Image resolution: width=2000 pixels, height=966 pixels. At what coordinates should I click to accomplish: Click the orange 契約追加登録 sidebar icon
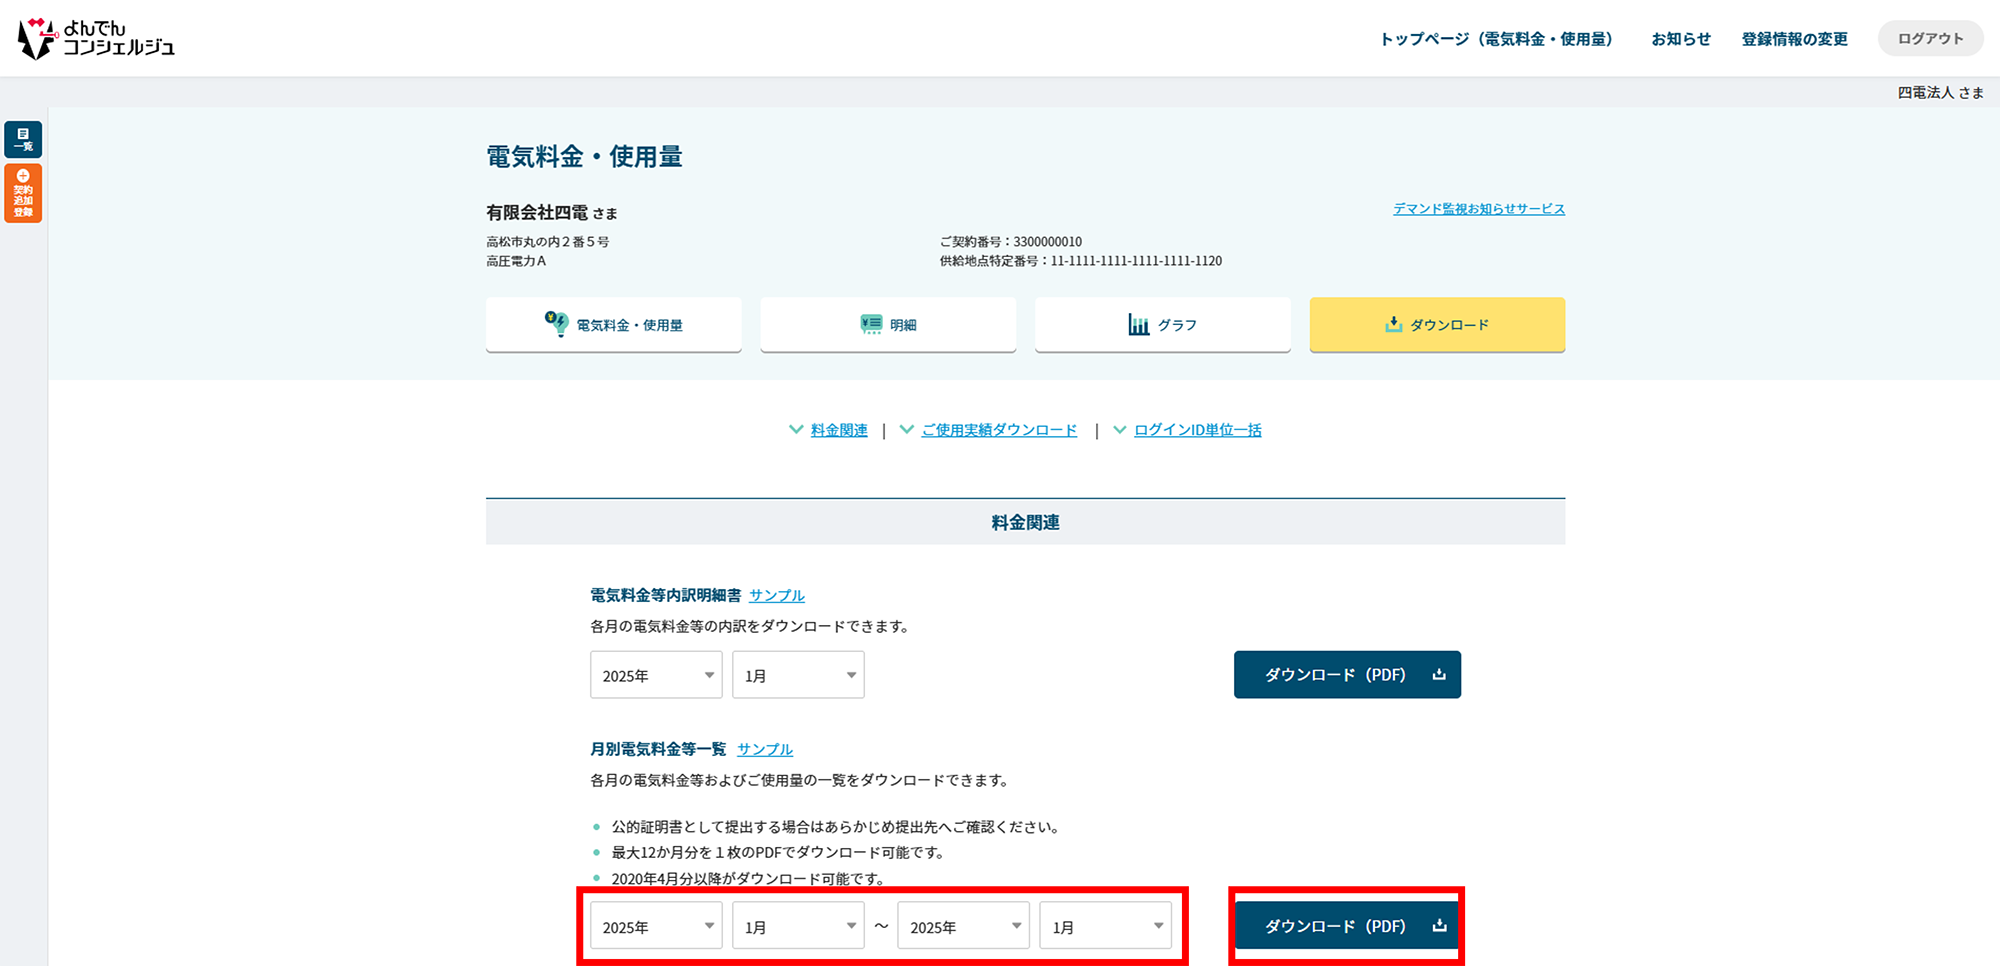click(23, 194)
